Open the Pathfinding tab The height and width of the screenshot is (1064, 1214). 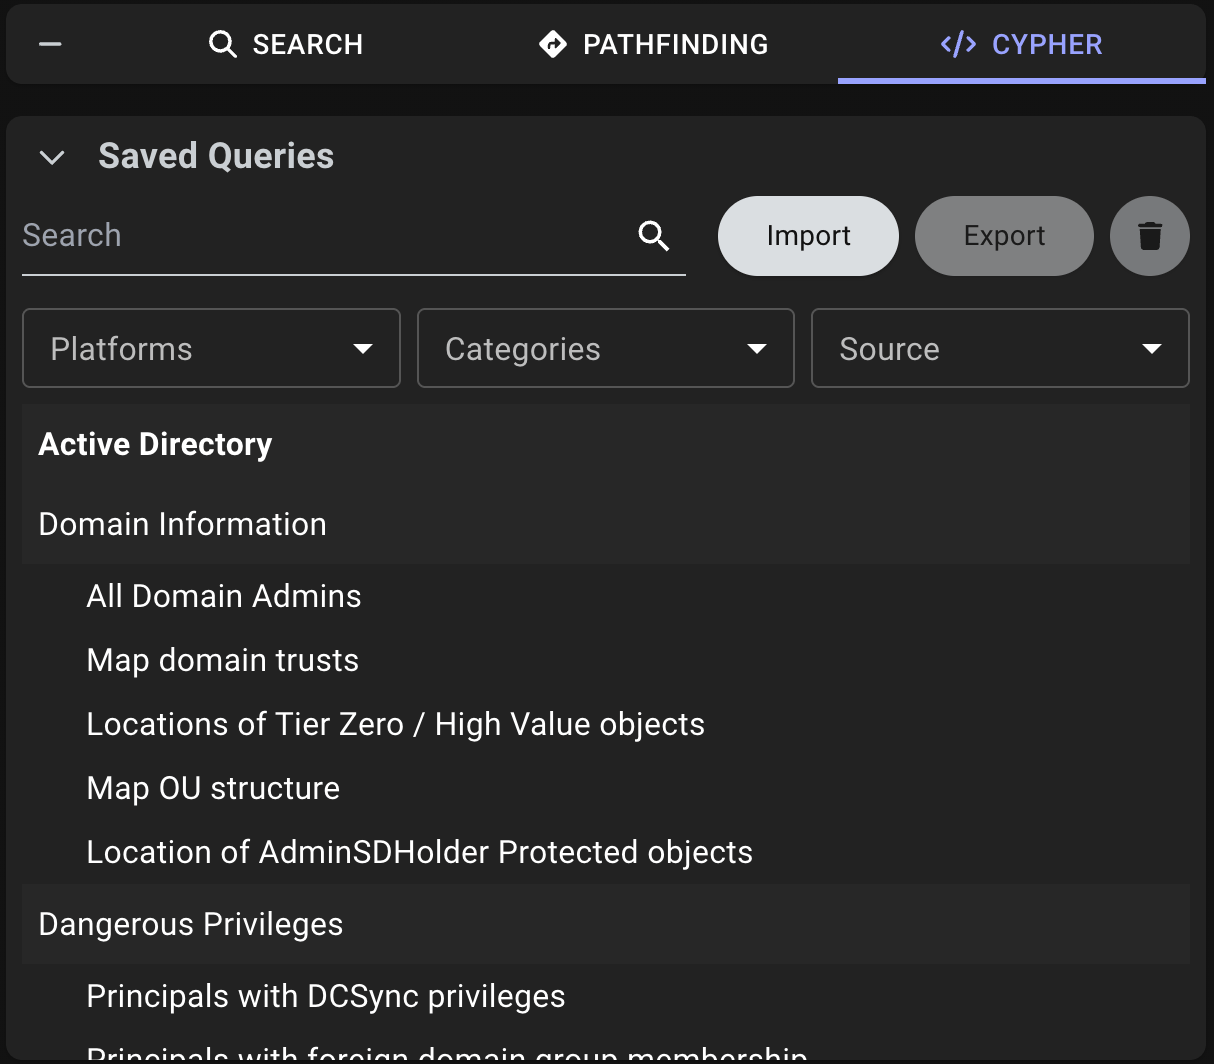pos(654,45)
